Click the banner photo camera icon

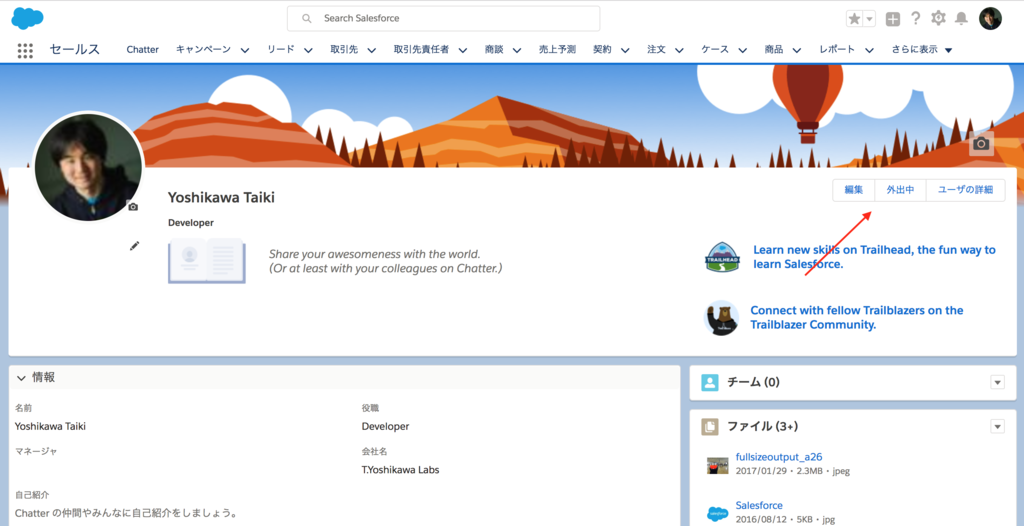coord(981,144)
